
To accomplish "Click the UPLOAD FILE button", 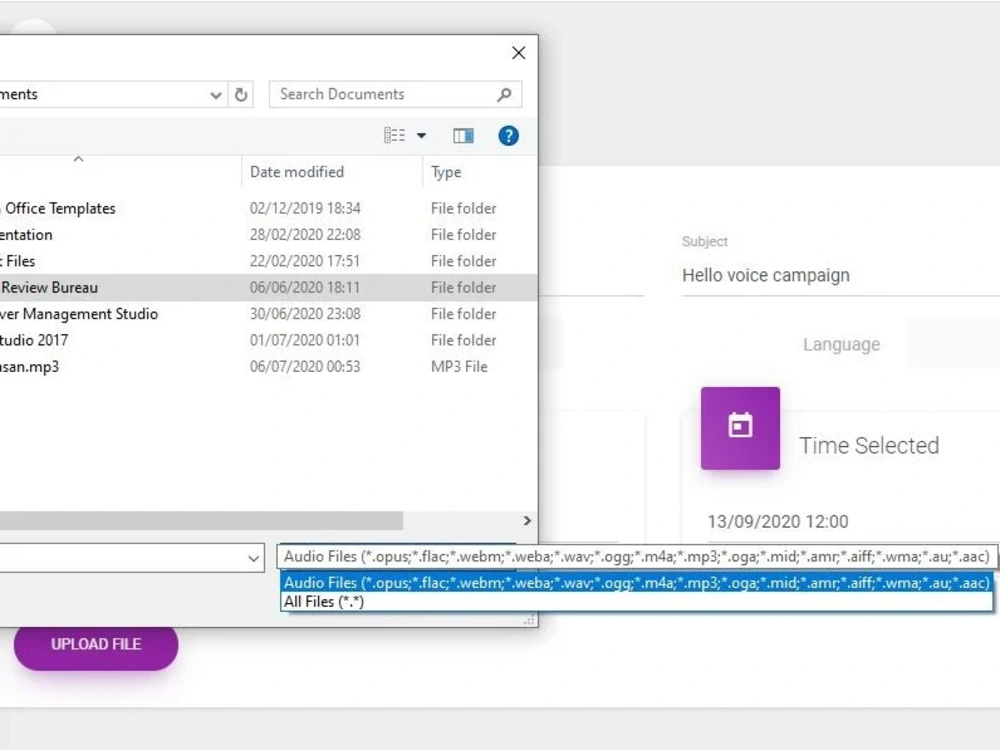I will pyautogui.click(x=96, y=644).
